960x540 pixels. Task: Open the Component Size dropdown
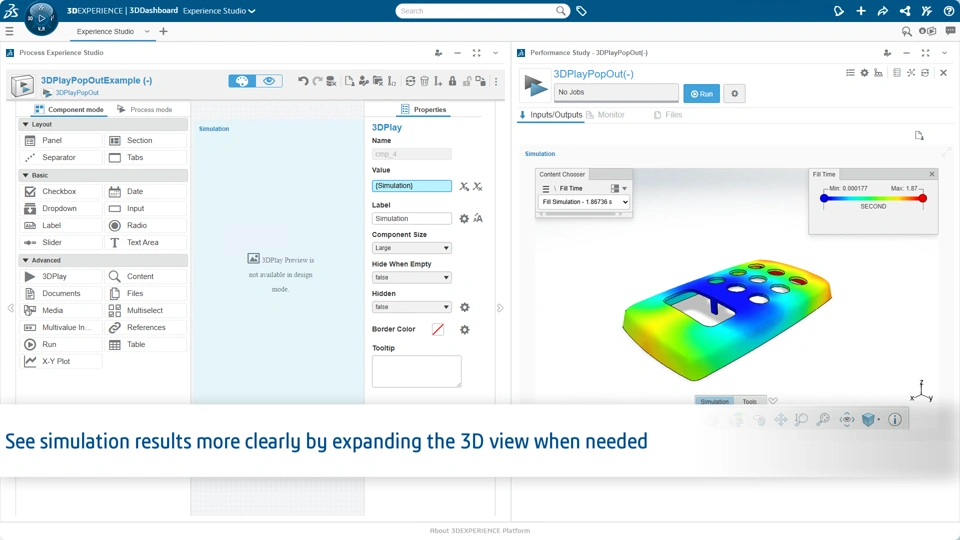(411, 248)
